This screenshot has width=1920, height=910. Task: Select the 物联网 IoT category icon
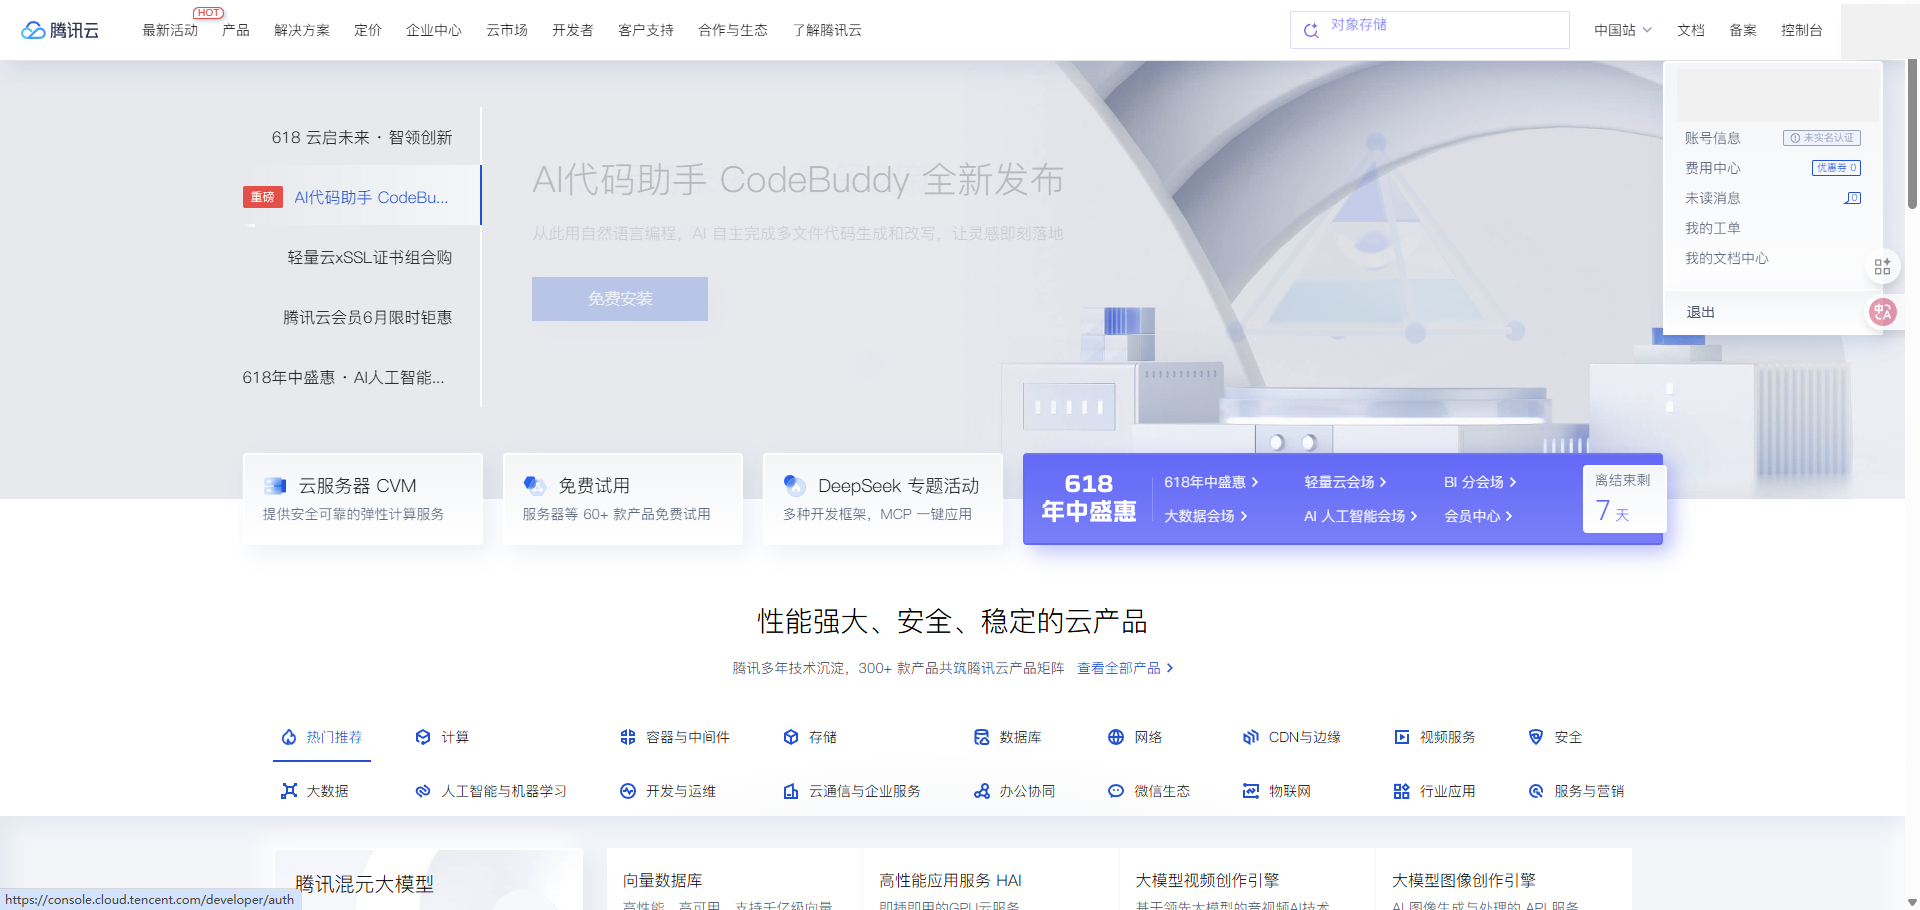click(1250, 791)
